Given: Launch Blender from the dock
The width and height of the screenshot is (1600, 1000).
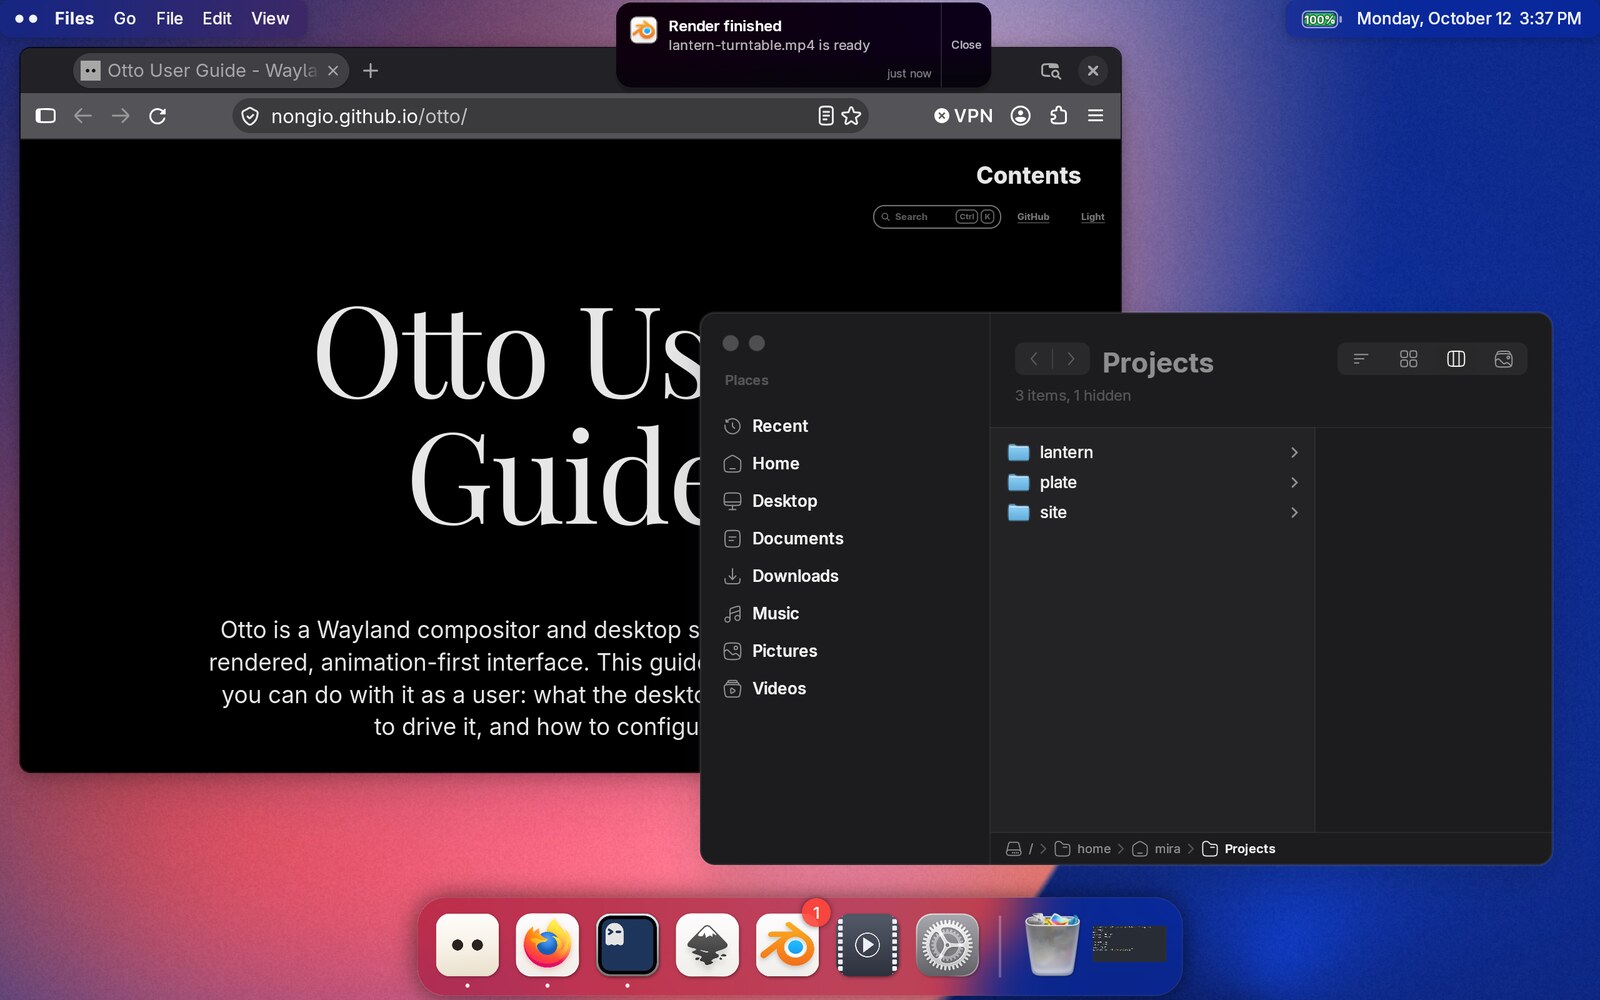Looking at the screenshot, I should pyautogui.click(x=787, y=945).
